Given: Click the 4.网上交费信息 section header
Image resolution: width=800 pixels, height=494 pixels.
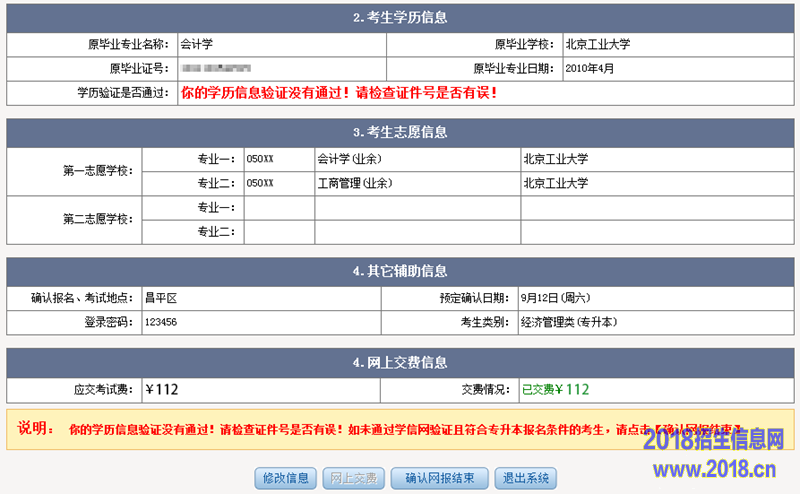Looking at the screenshot, I should [400, 363].
